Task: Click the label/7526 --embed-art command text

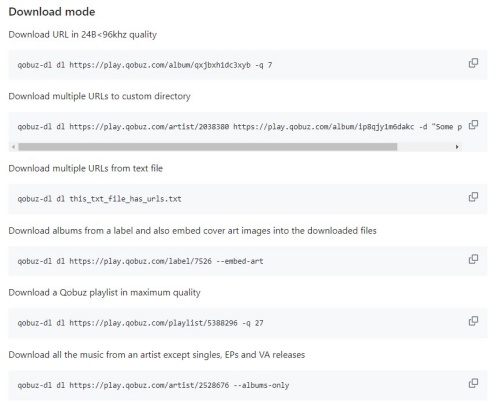Action: coord(140,261)
